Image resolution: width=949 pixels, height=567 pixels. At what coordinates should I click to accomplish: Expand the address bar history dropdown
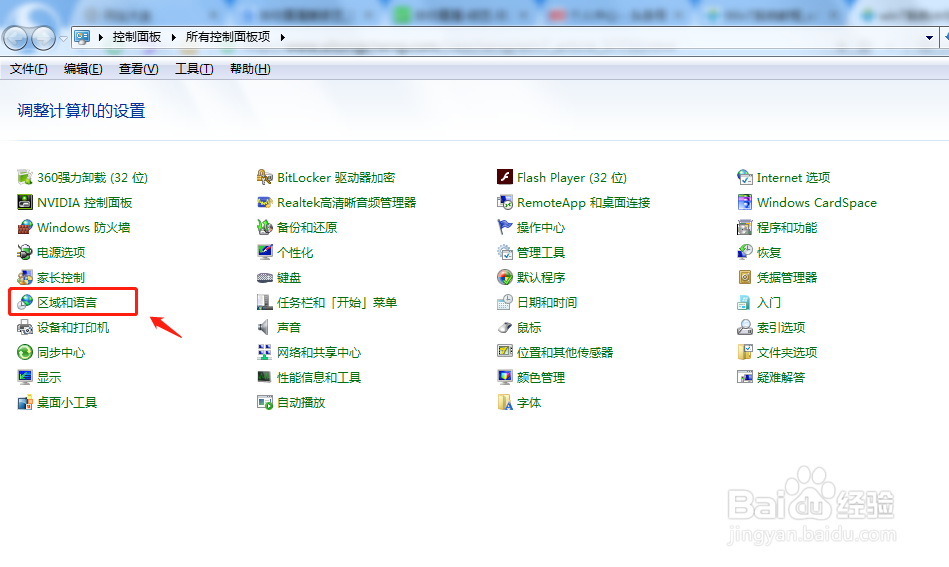click(929, 38)
